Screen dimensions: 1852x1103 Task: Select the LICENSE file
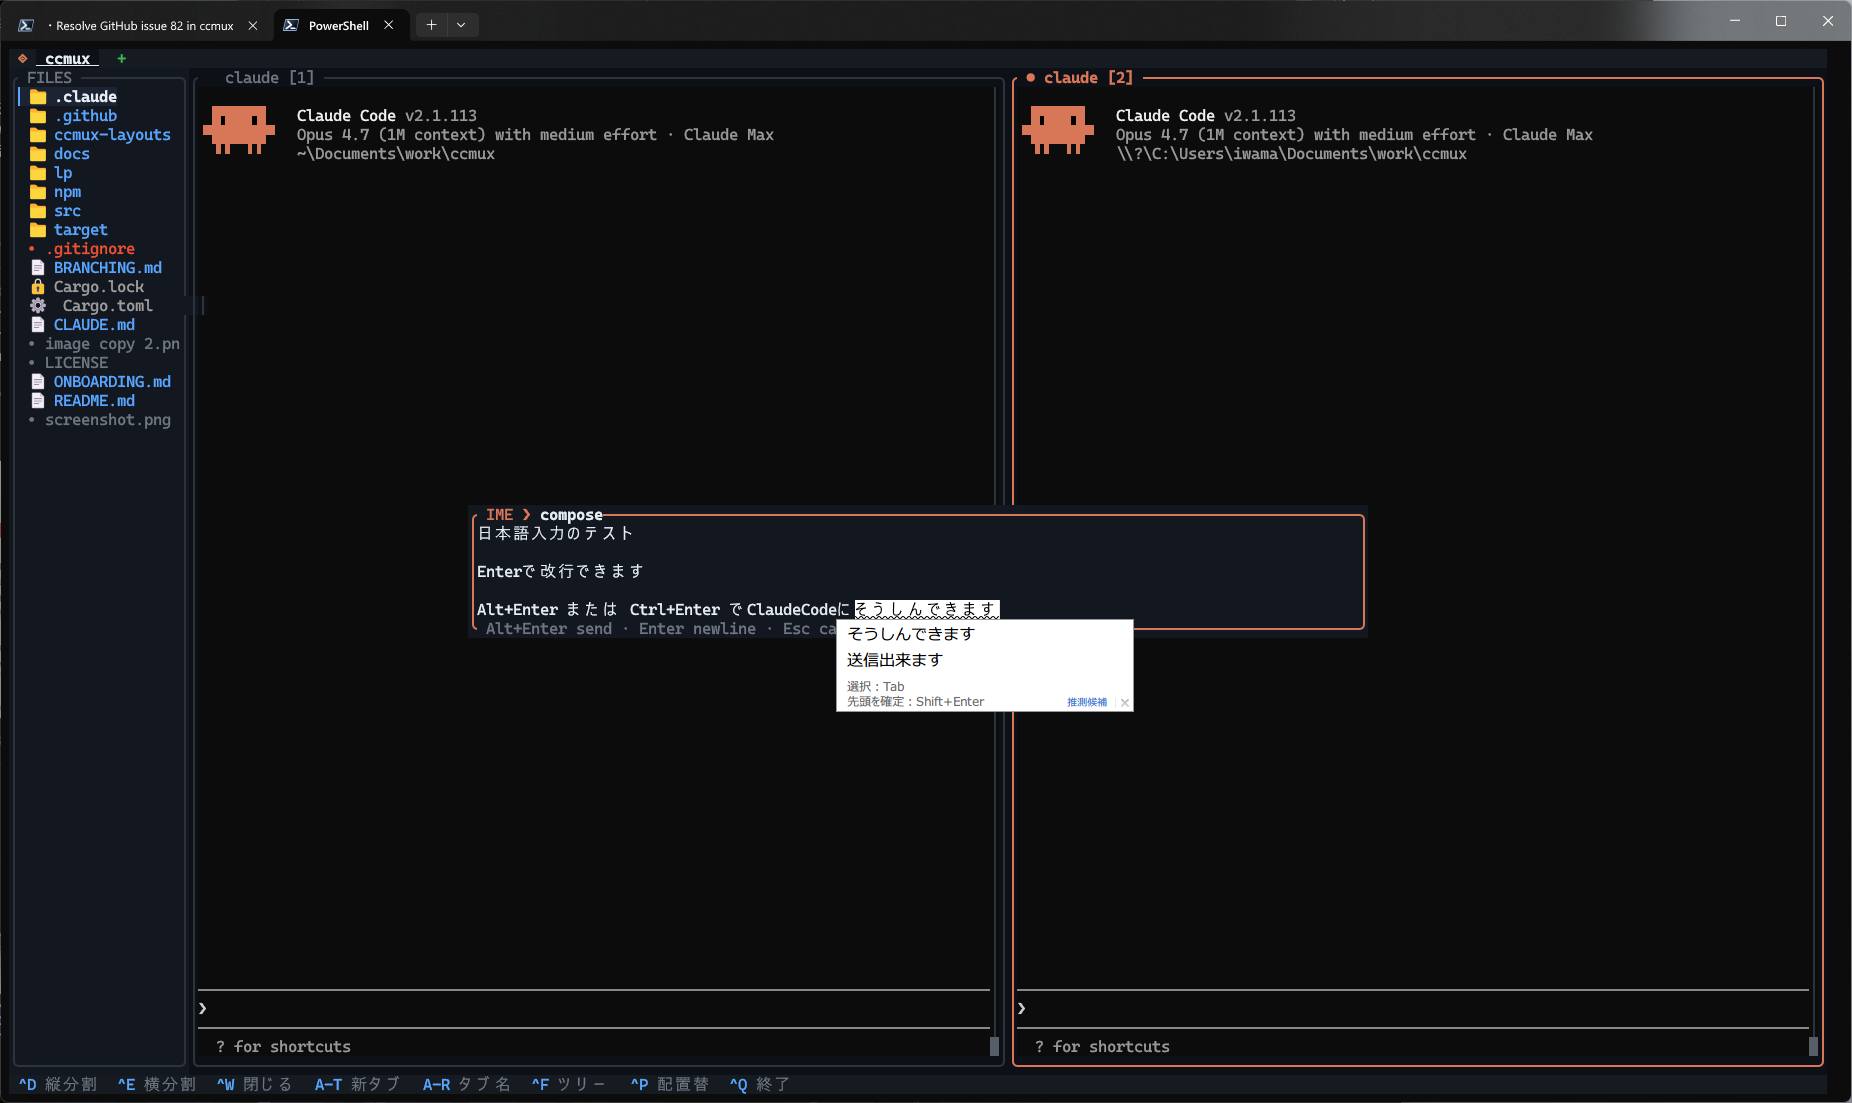tap(76, 363)
